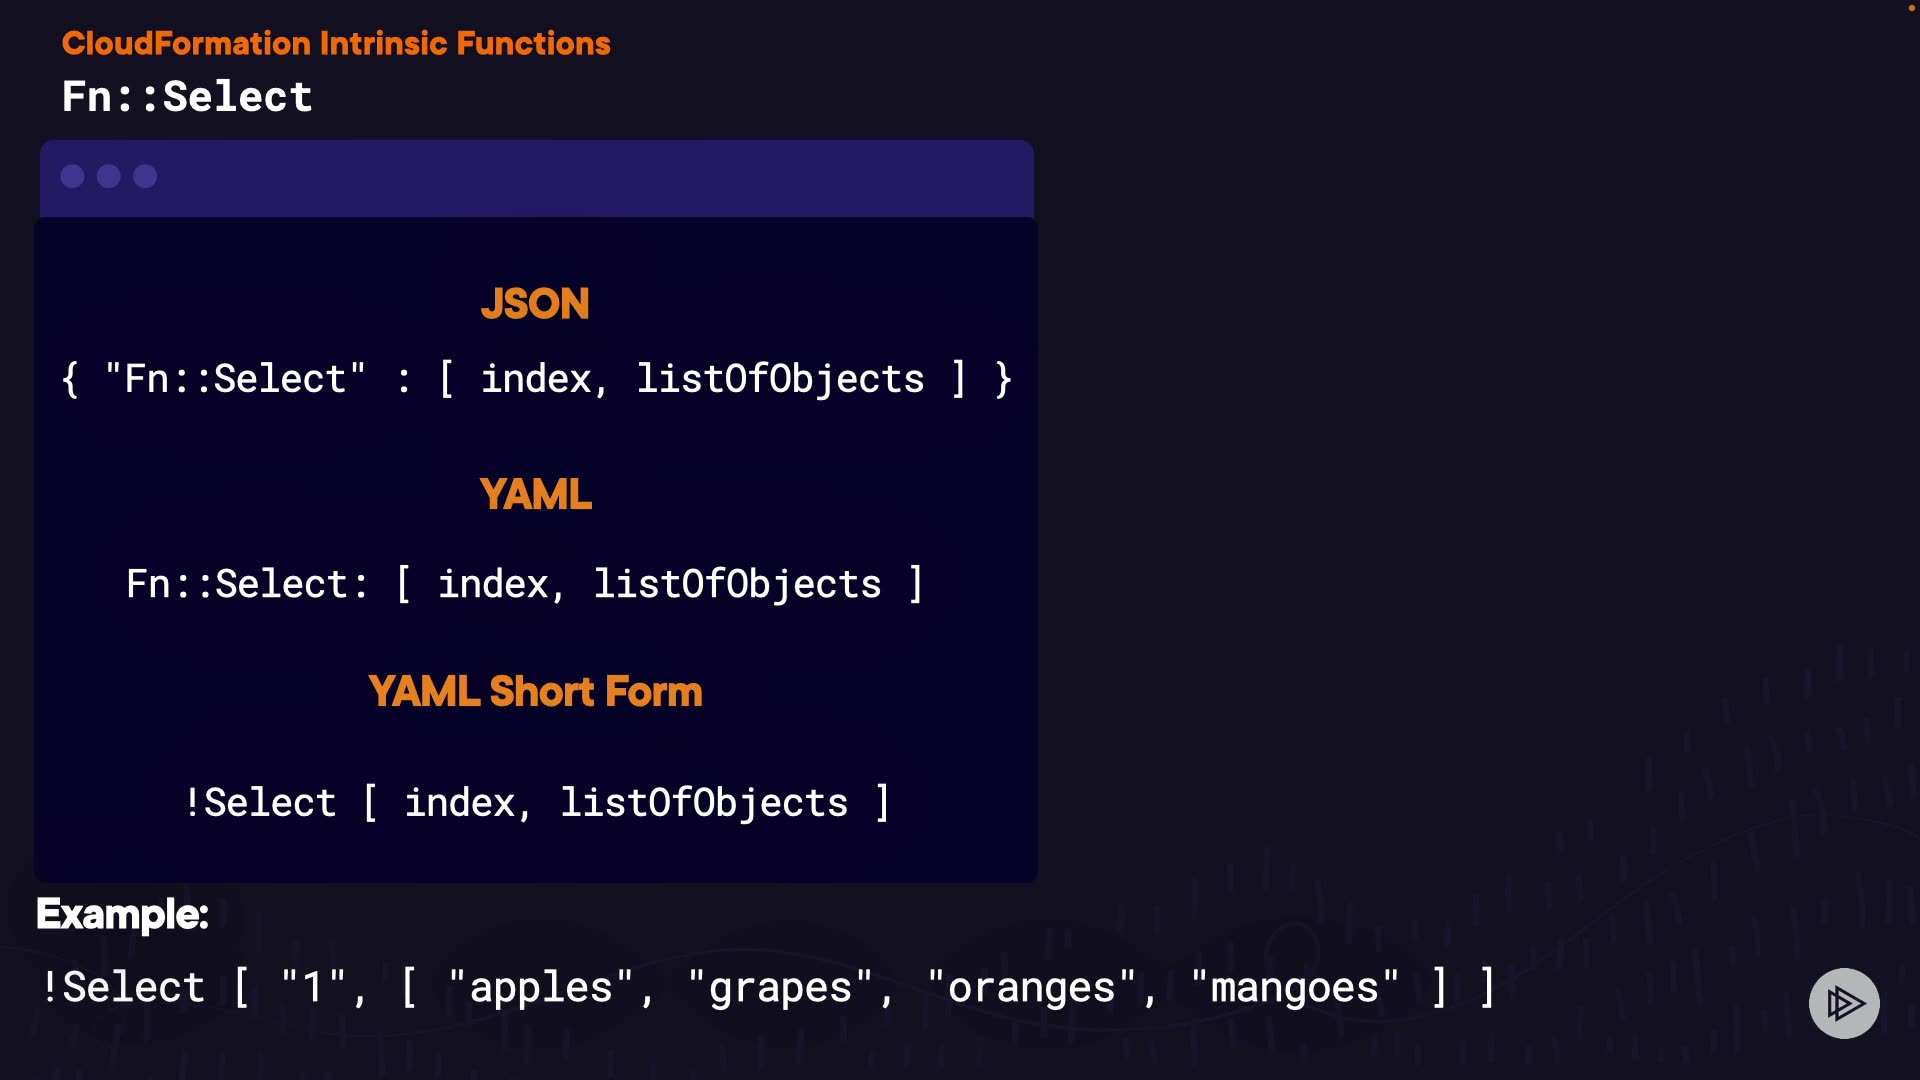Click the Example: label
Viewport: 1920px width, 1080px height.
coord(122,914)
